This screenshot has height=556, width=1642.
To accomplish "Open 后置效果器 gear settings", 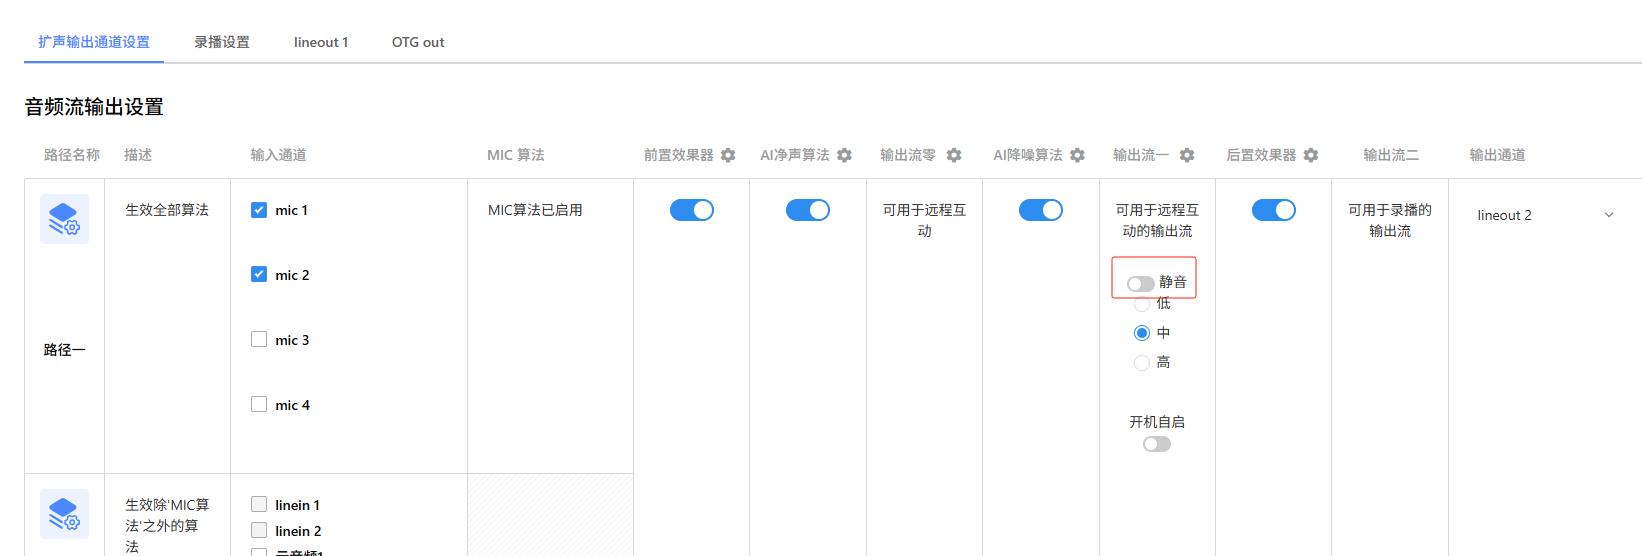I will (x=1311, y=155).
